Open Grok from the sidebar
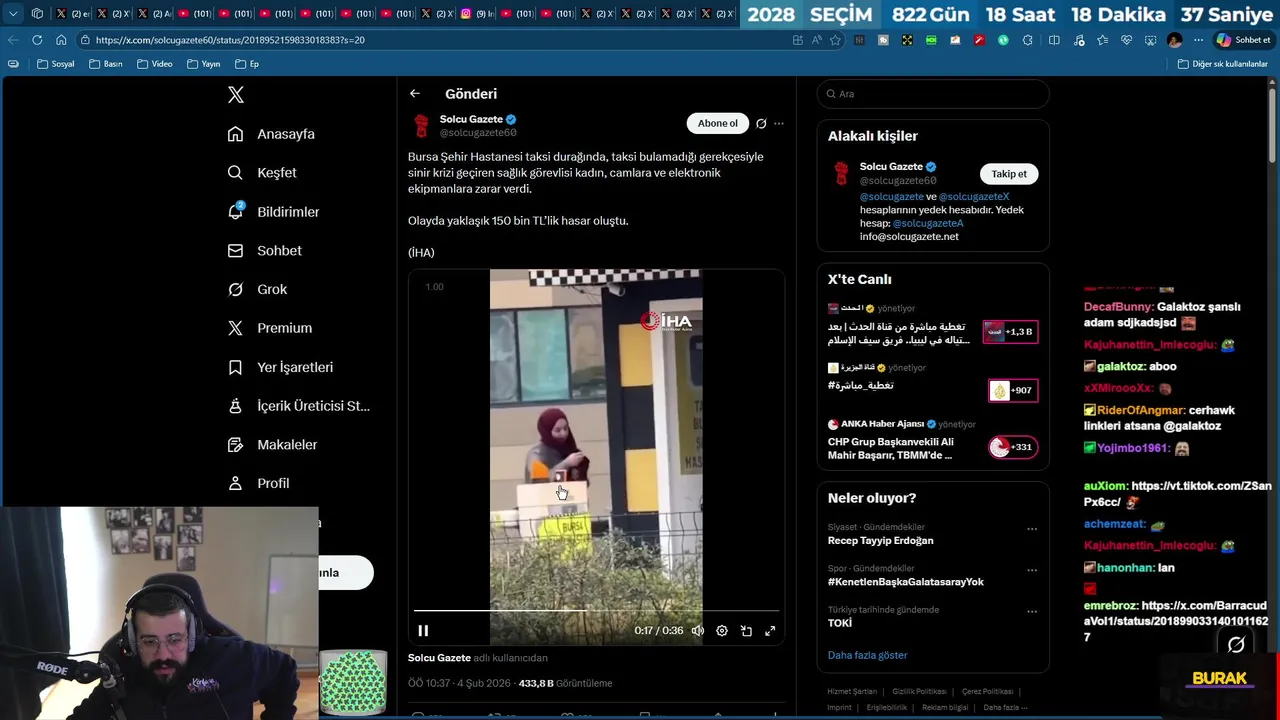 tap(257, 289)
